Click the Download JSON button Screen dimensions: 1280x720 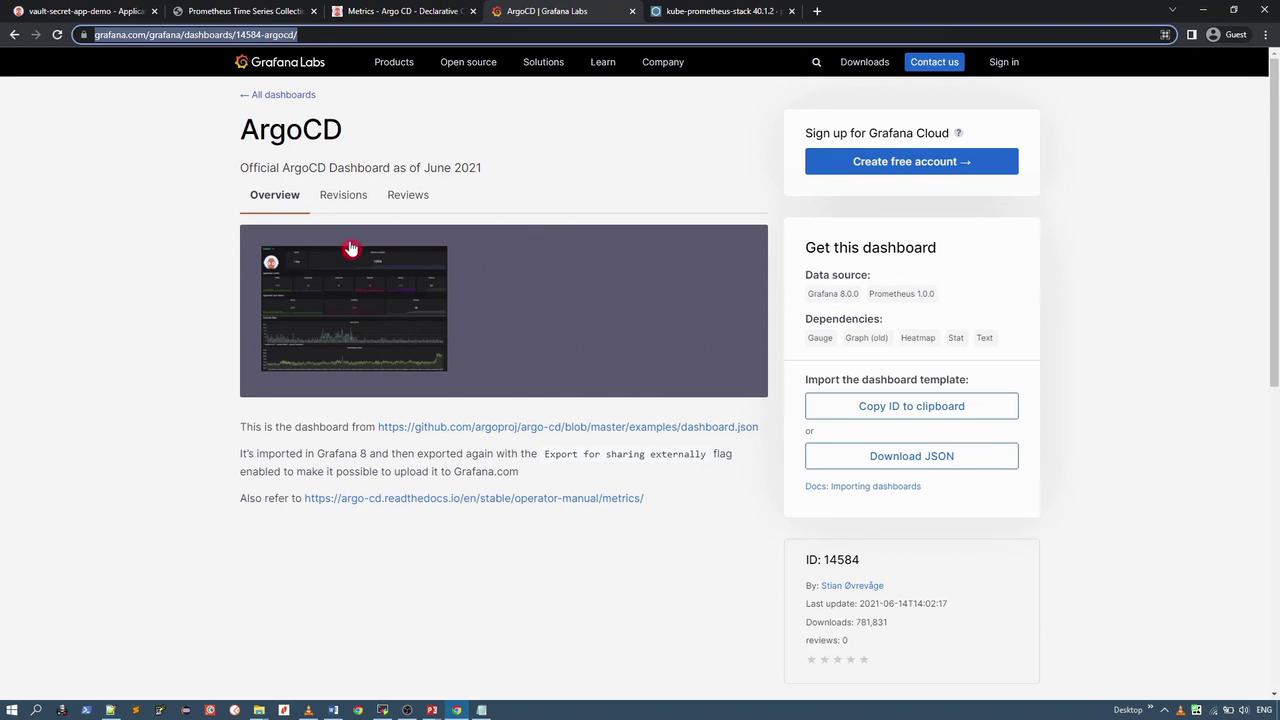point(912,456)
